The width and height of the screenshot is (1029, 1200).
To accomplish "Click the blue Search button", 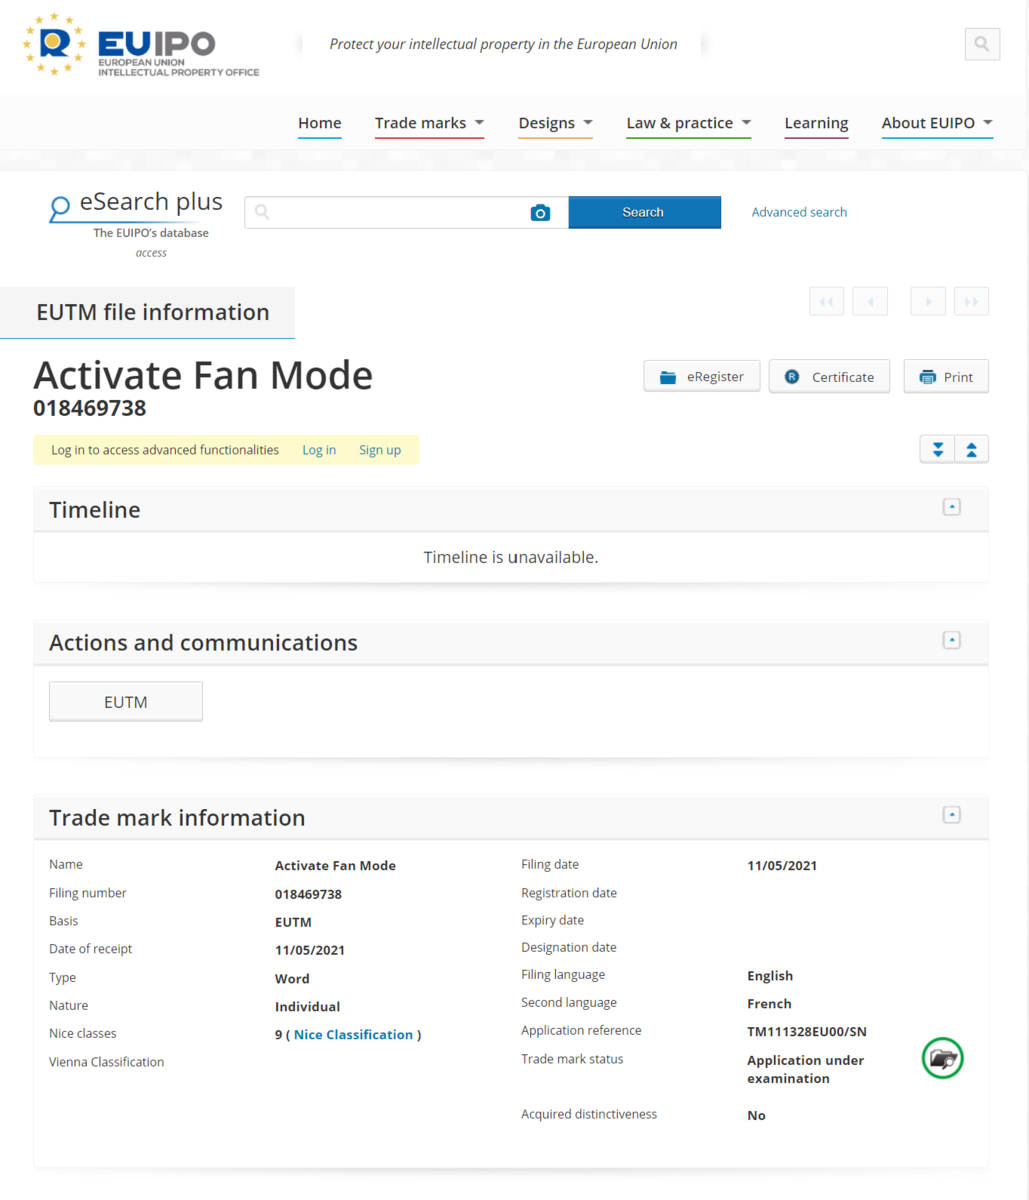I will pyautogui.click(x=644, y=212).
